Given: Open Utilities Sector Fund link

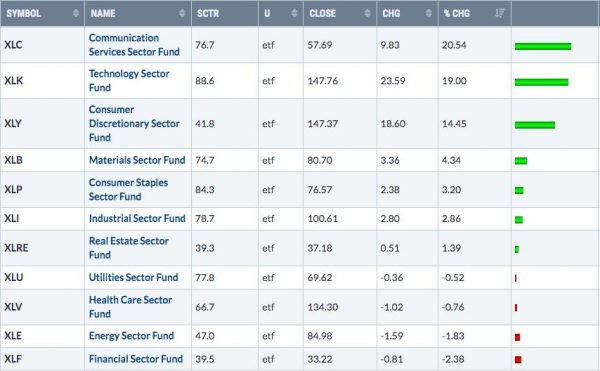Looking at the screenshot, I should (x=134, y=277).
